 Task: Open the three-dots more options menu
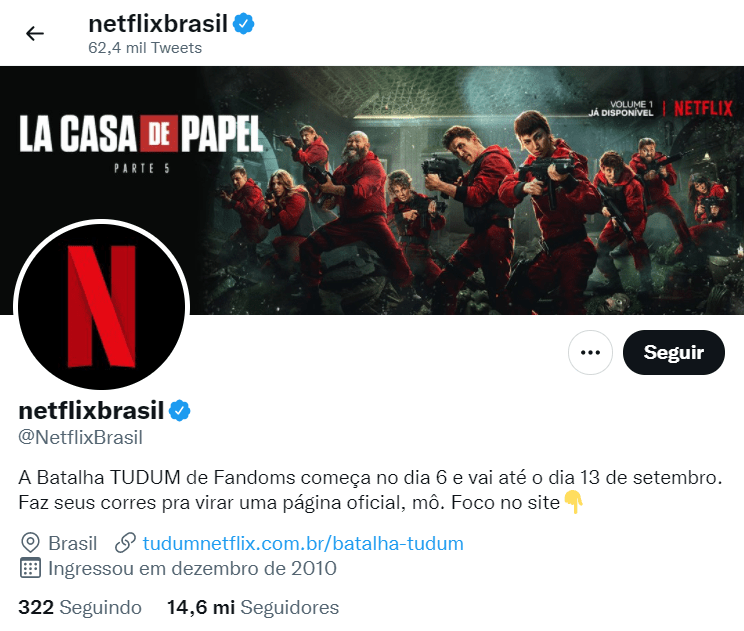(590, 353)
